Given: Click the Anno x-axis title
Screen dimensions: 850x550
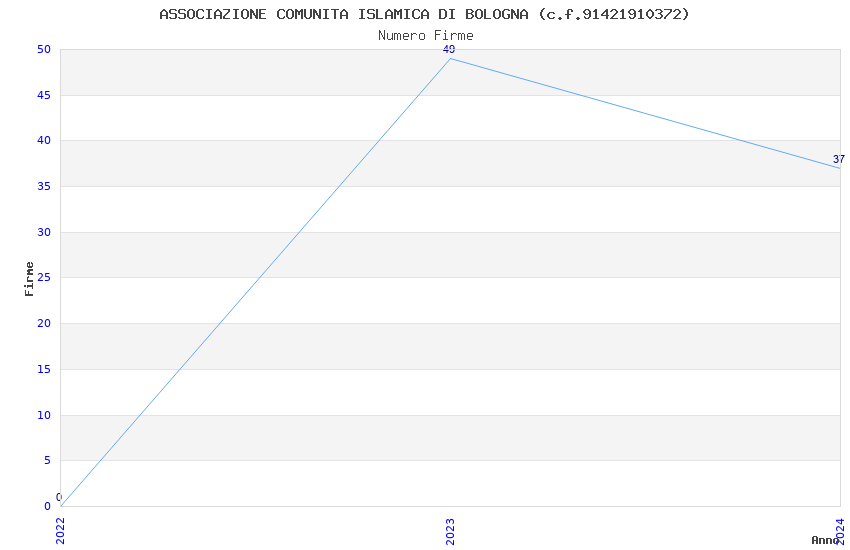Looking at the screenshot, I should (825, 540).
